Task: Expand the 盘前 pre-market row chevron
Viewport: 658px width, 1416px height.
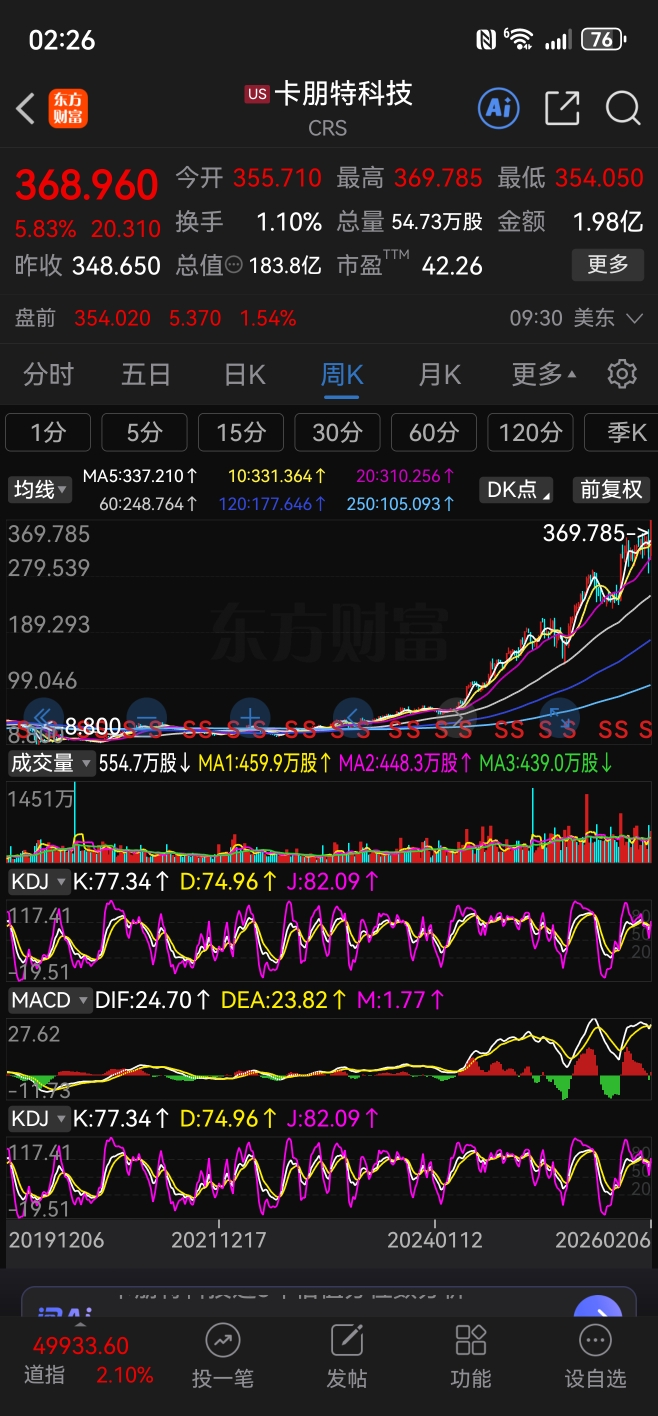Action: coord(634,319)
